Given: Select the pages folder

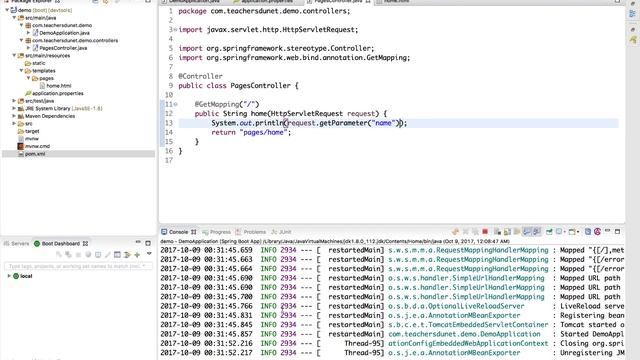Looking at the screenshot, I should (x=46, y=78).
